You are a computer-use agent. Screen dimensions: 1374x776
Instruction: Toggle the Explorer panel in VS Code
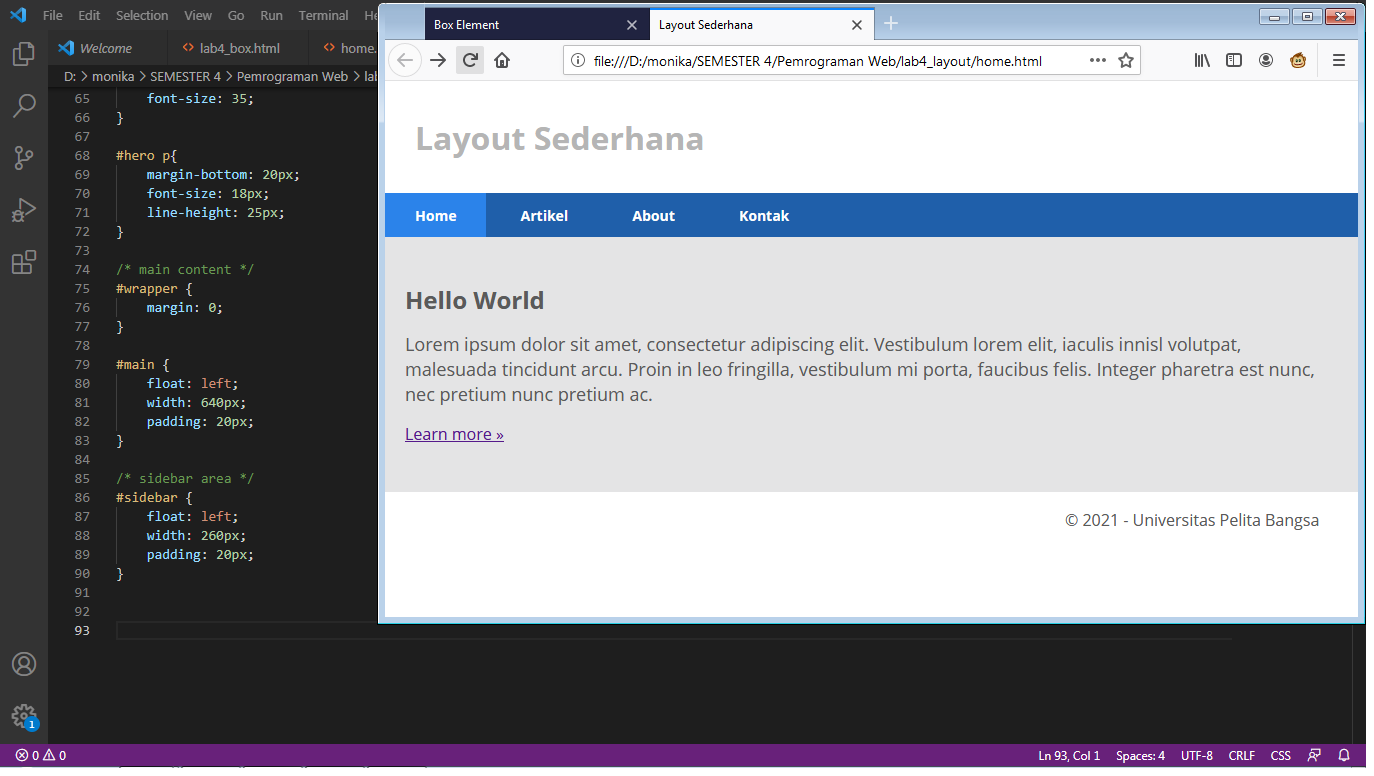pyautogui.click(x=24, y=54)
